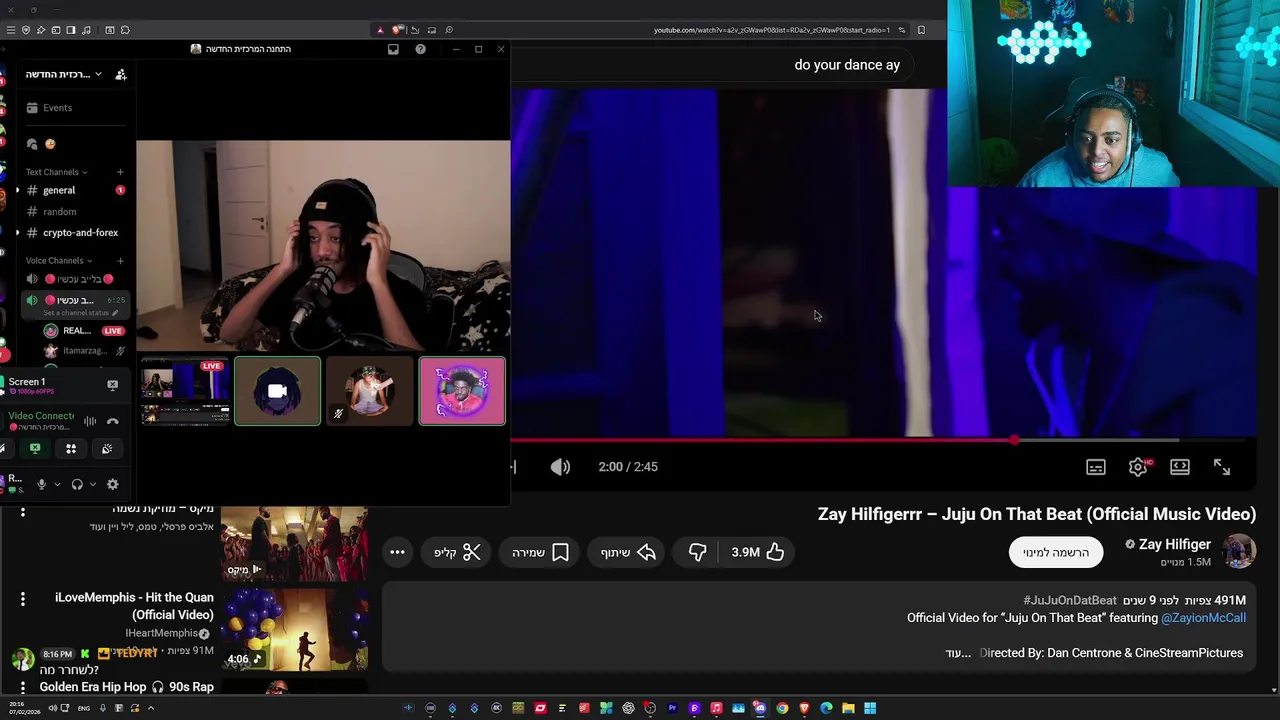
Task: Create a new voice channel plus icon
Action: (120, 261)
